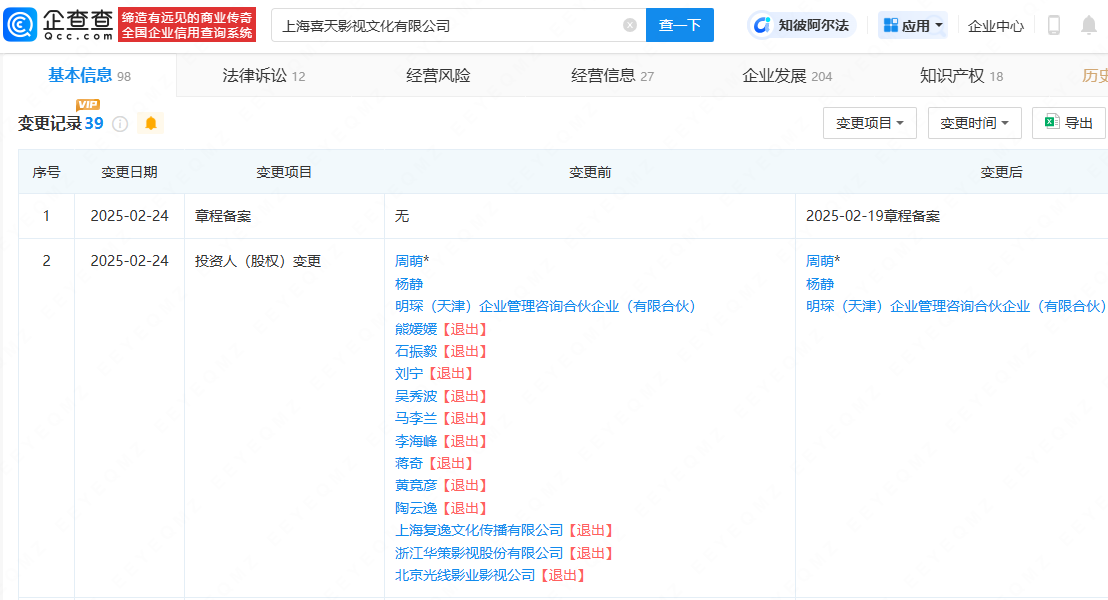
Task: Click the 查一下 search button
Action: point(680,25)
